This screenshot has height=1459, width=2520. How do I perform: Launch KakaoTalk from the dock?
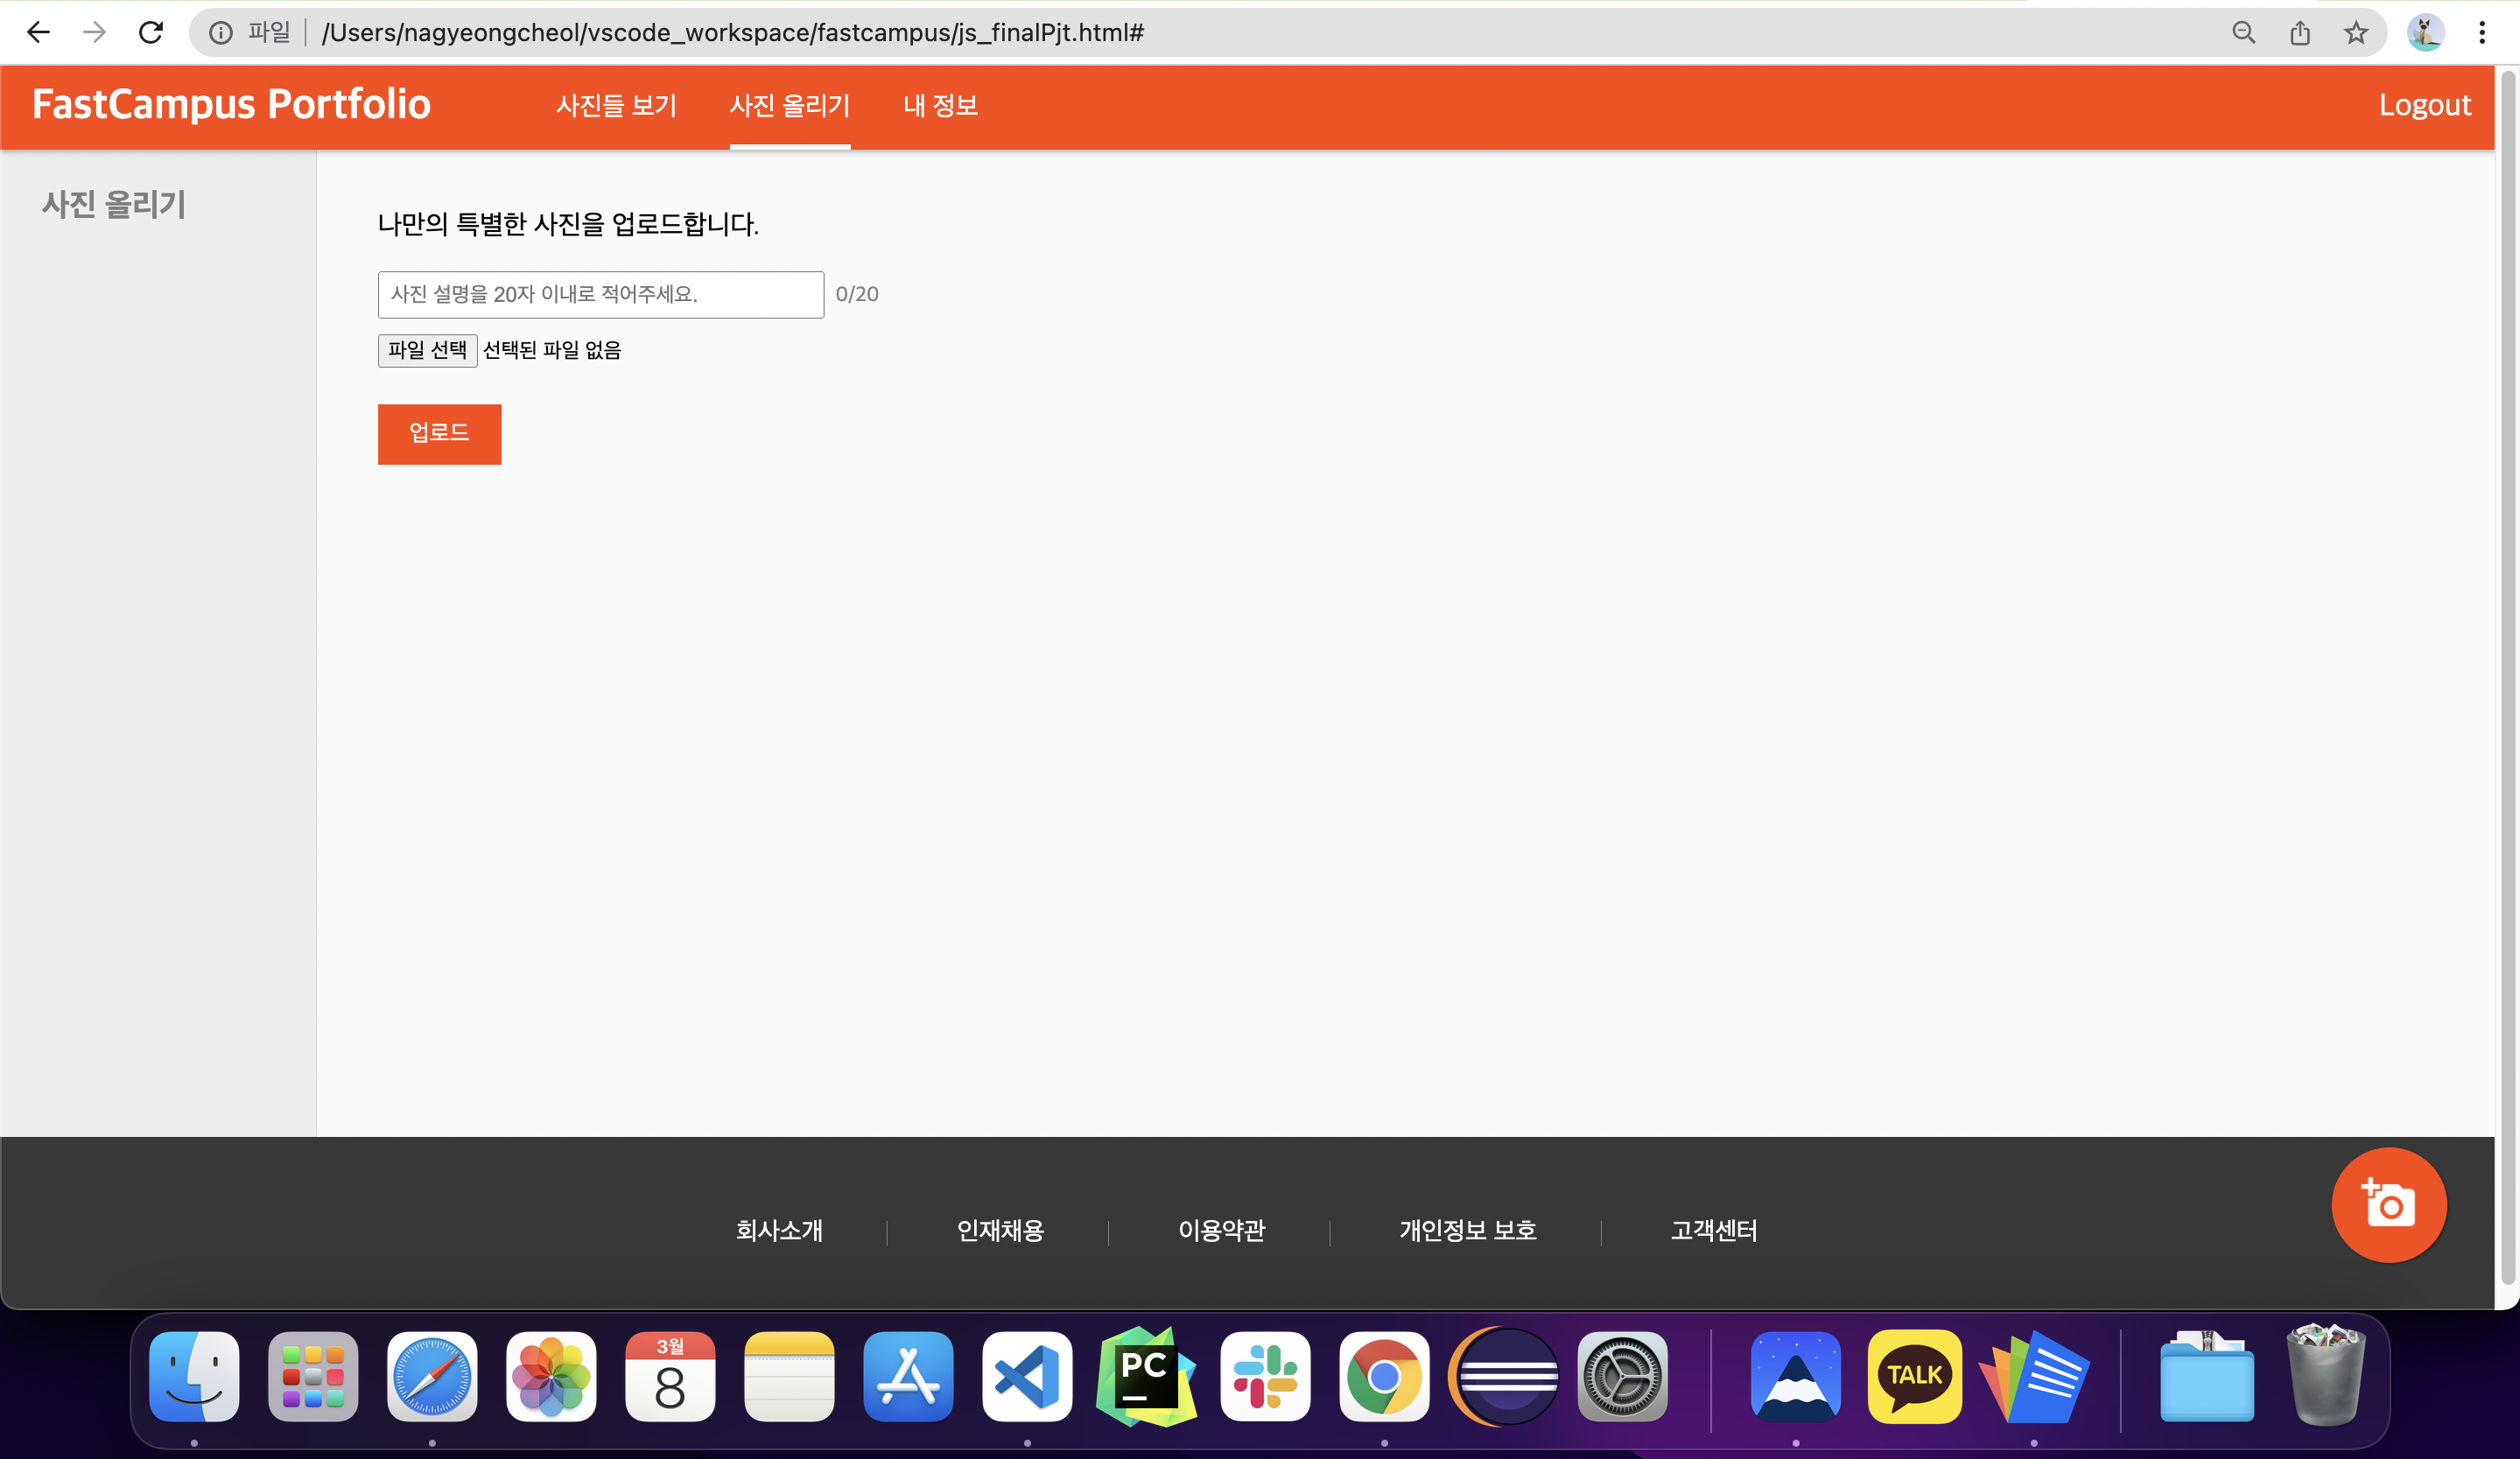(1913, 1376)
